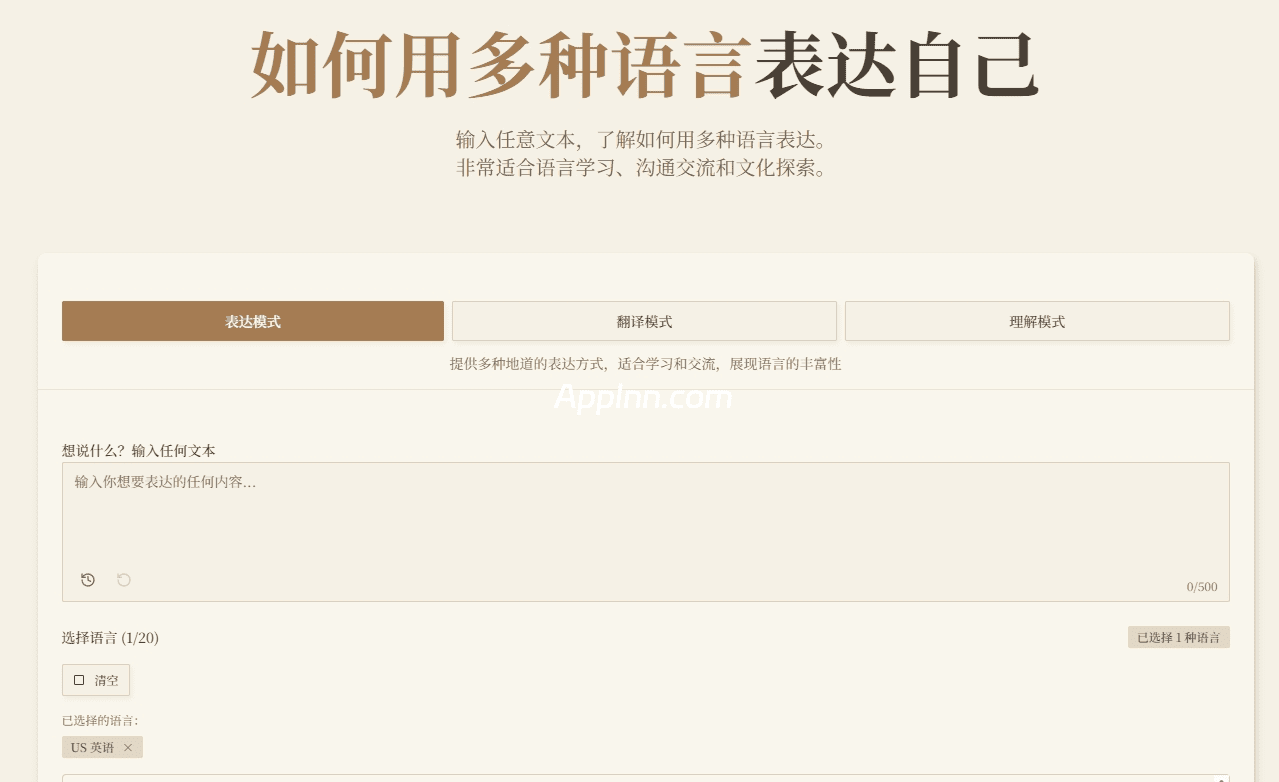Click the 已选择 1 种语言 badge
Screen dimensions: 1279x782
point(1179,637)
